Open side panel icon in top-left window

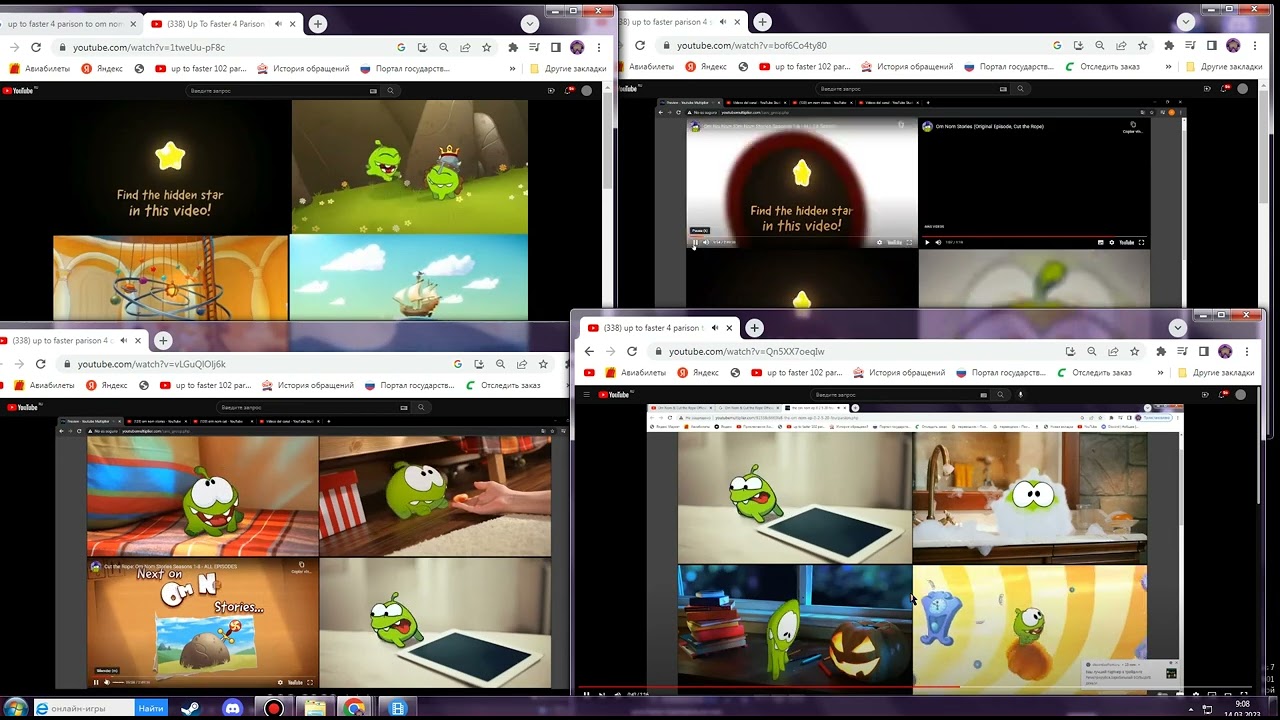(x=556, y=47)
